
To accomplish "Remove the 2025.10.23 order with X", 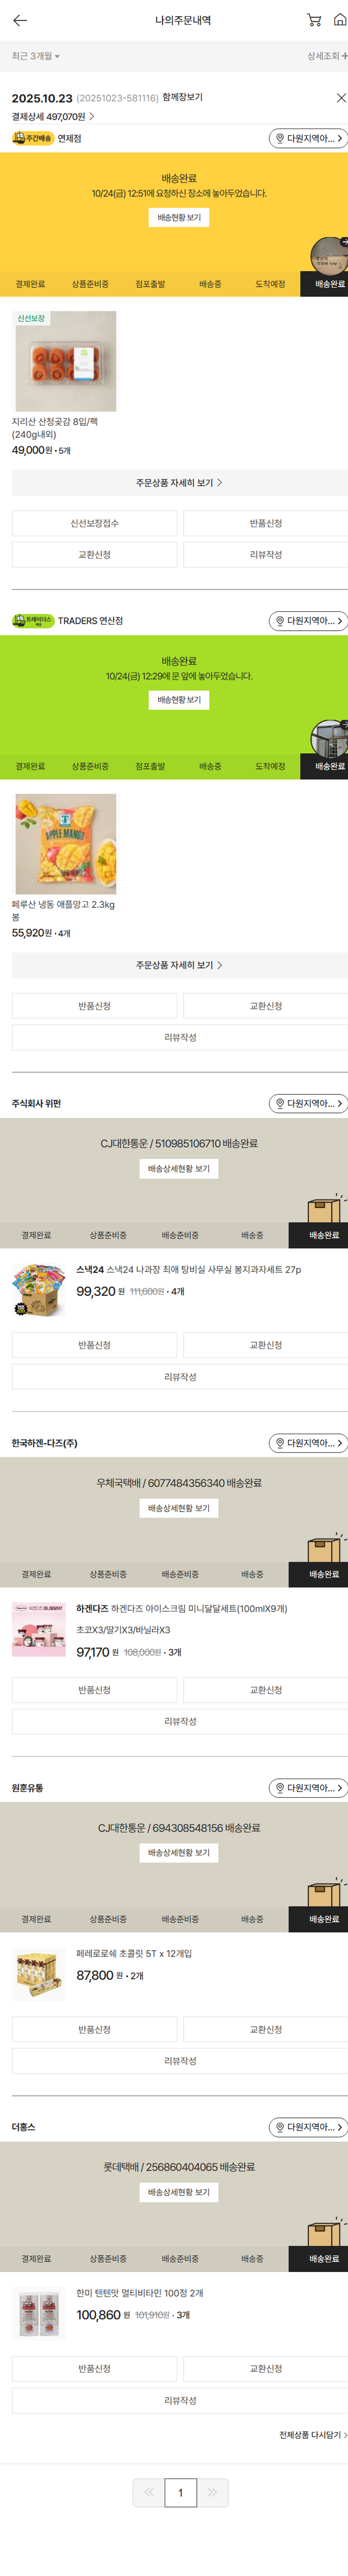I will click(x=340, y=98).
